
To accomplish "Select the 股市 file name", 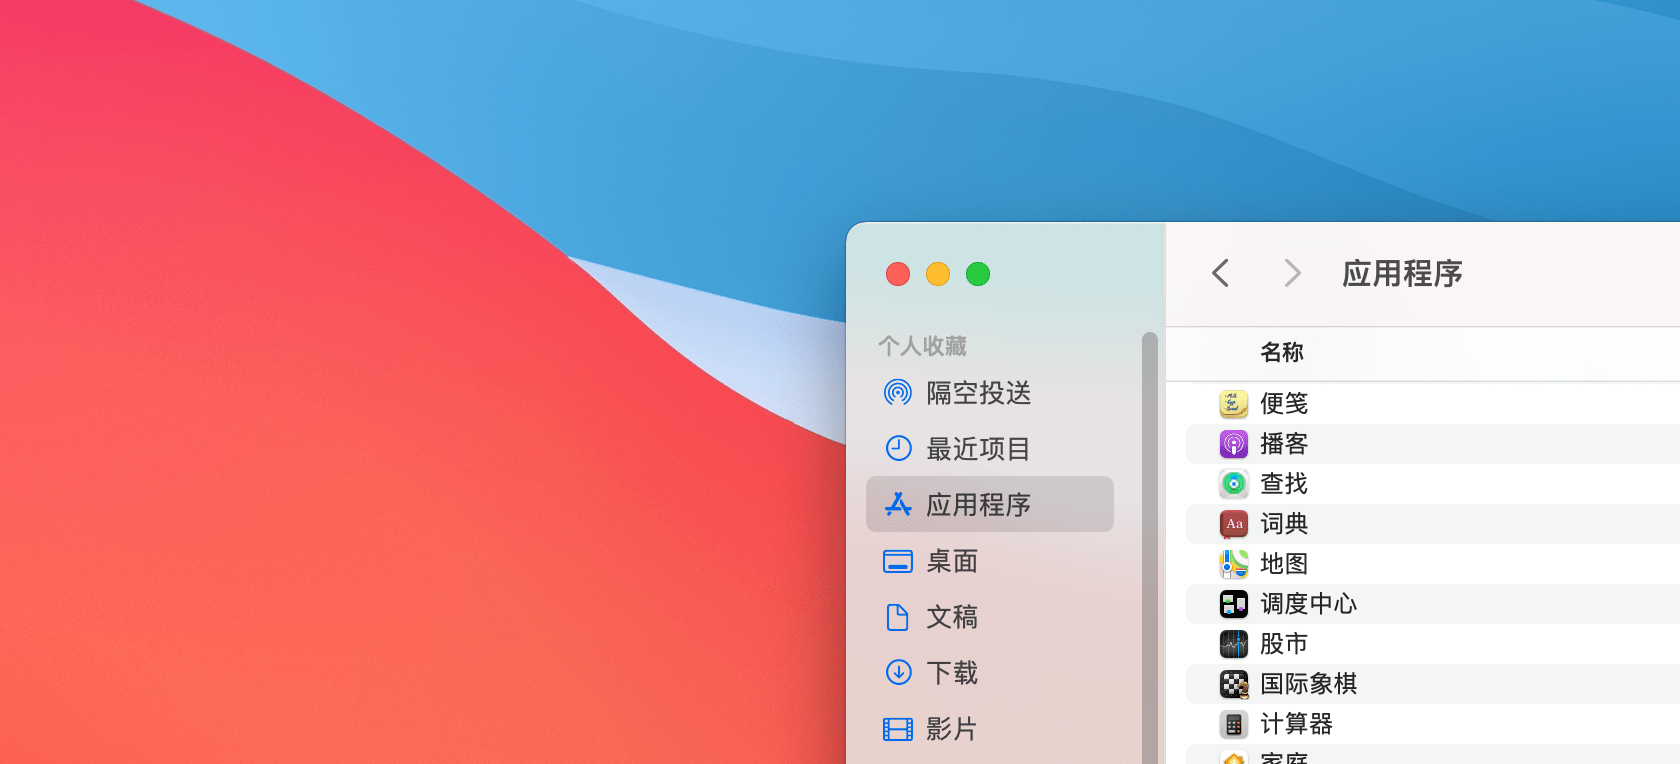I will (x=1284, y=643).
